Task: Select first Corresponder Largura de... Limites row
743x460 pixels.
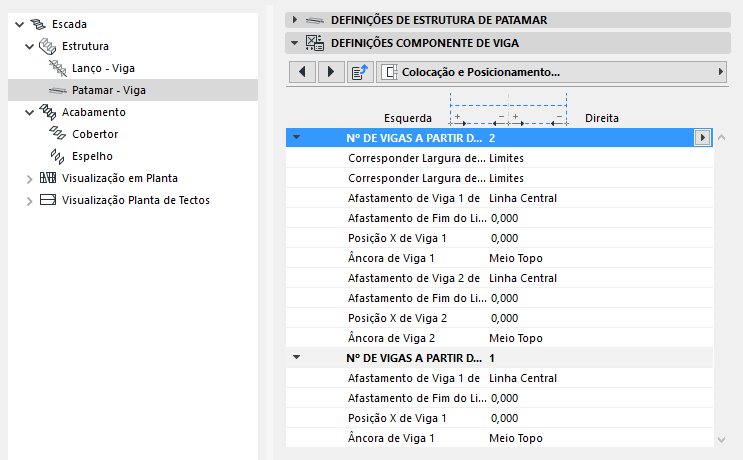Action: pyautogui.click(x=499, y=158)
